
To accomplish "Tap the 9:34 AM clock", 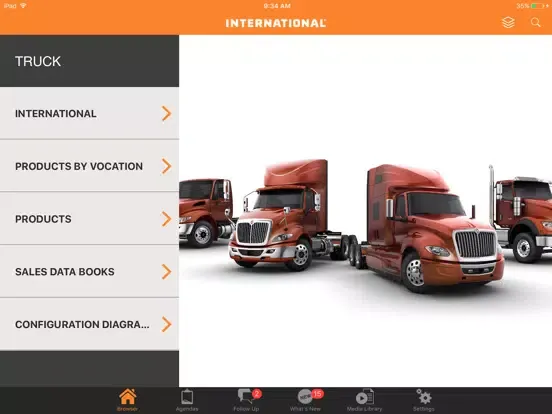I will pos(277,6).
